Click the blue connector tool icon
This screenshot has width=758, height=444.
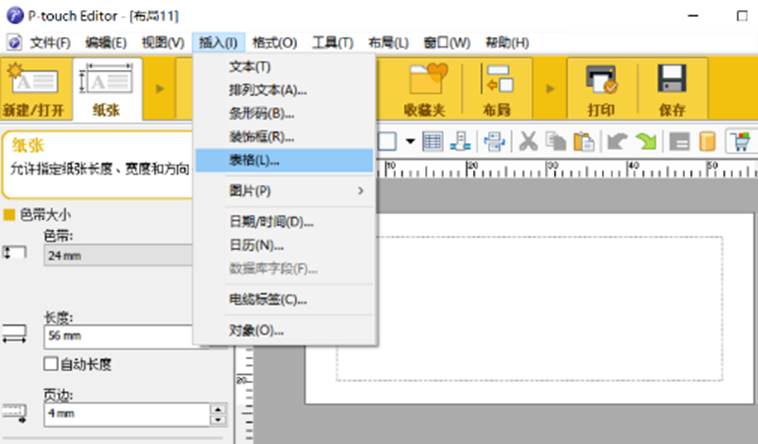tap(460, 142)
